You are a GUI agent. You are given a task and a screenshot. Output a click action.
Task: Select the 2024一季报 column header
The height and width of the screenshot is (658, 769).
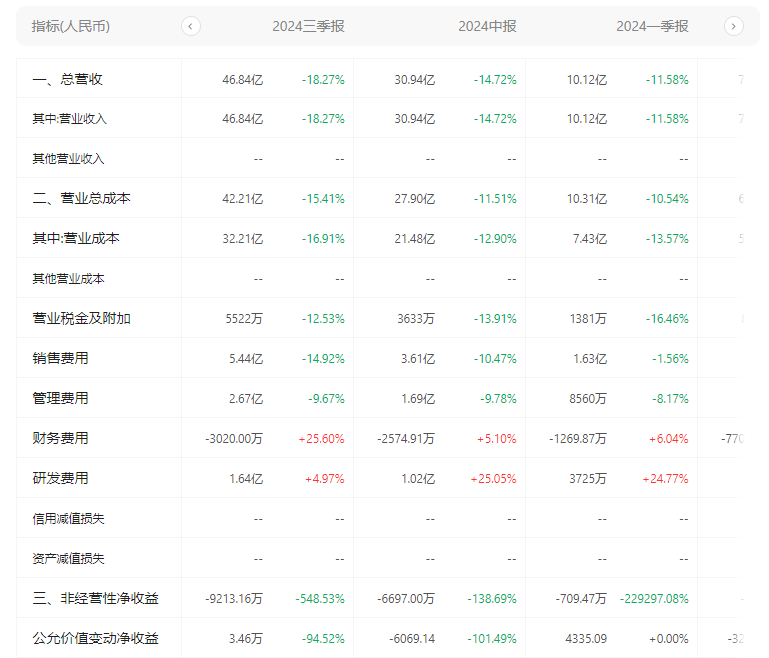point(652,26)
